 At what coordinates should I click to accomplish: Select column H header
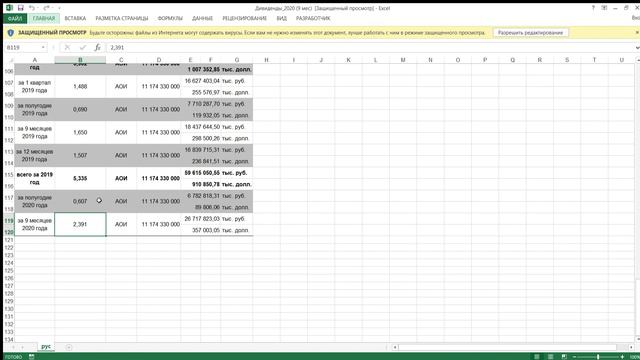click(267, 60)
